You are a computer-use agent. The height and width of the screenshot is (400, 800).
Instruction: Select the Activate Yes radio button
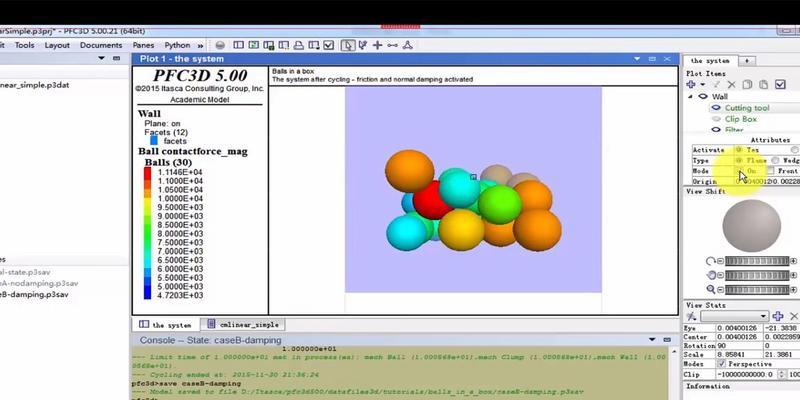739,150
